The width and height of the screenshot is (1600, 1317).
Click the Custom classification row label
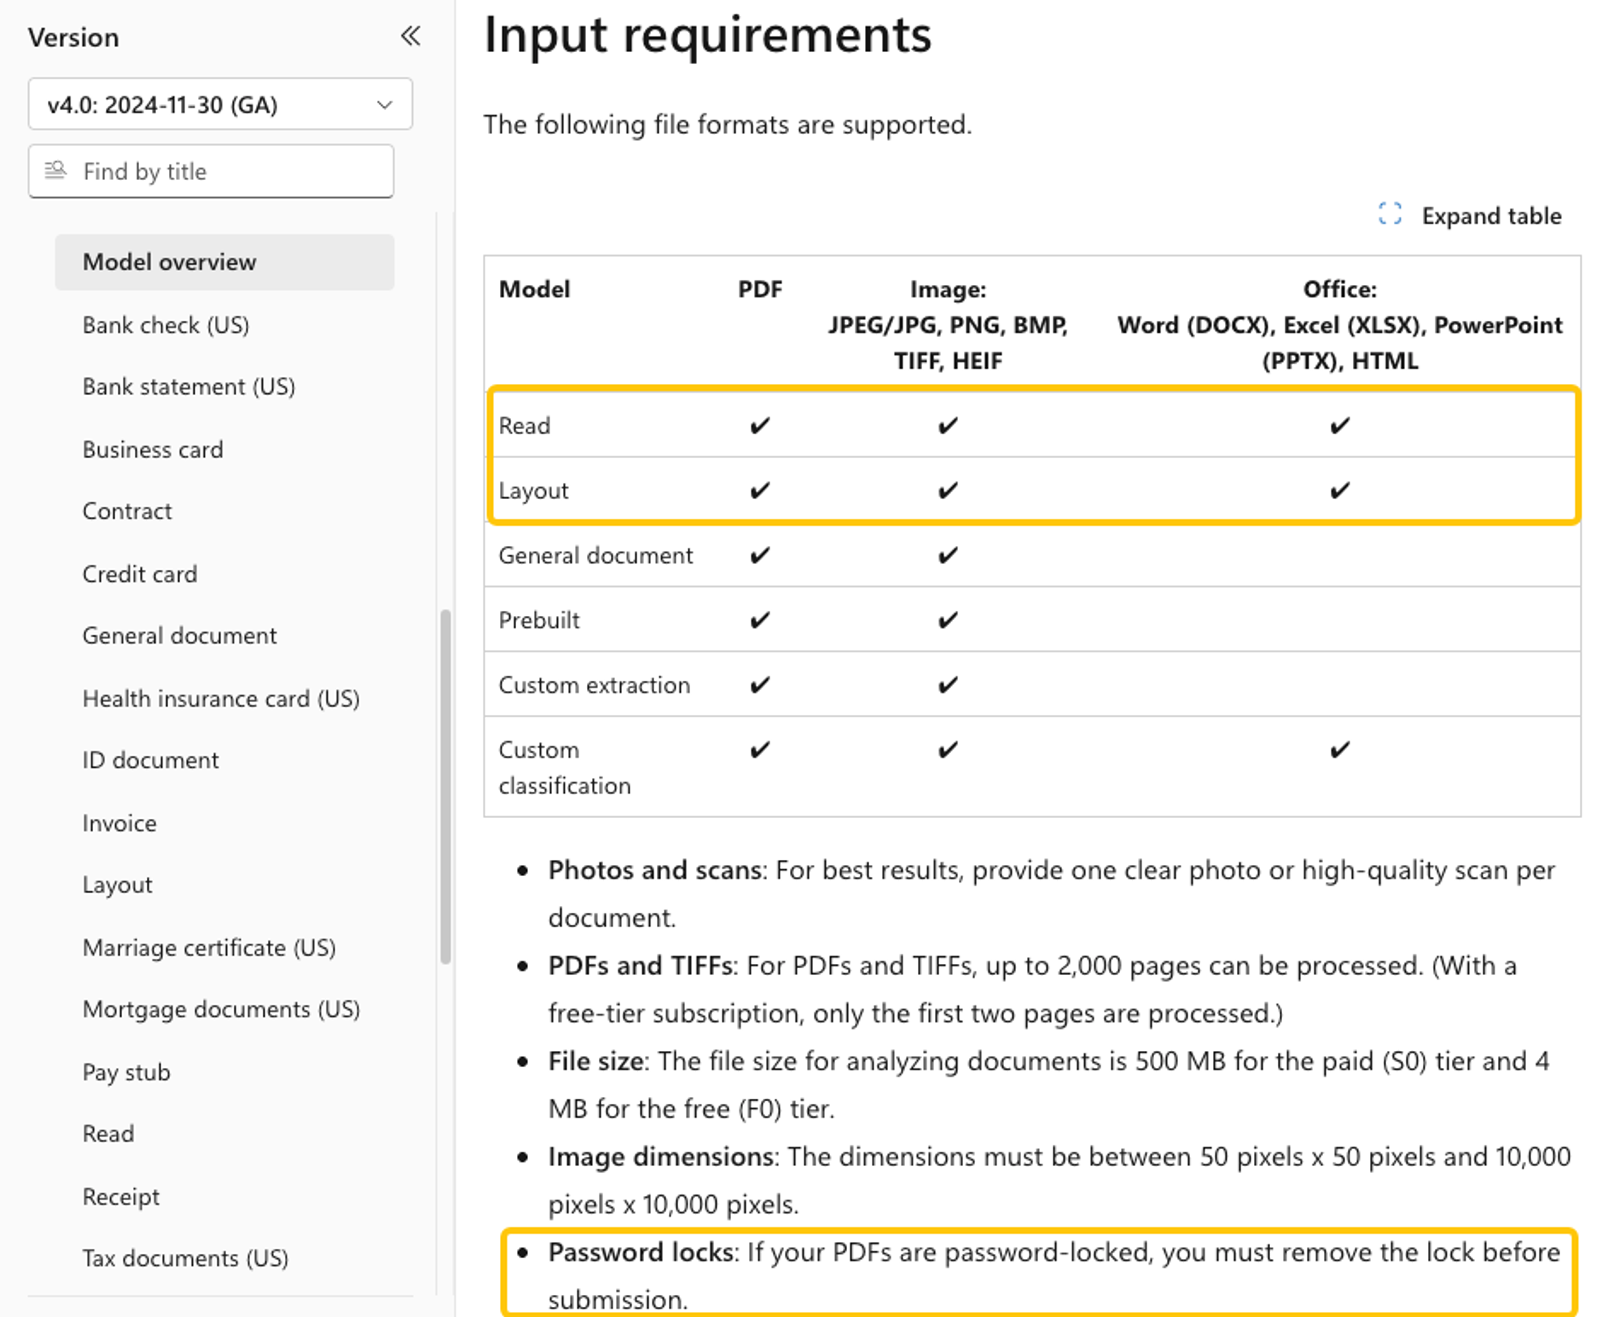(565, 768)
